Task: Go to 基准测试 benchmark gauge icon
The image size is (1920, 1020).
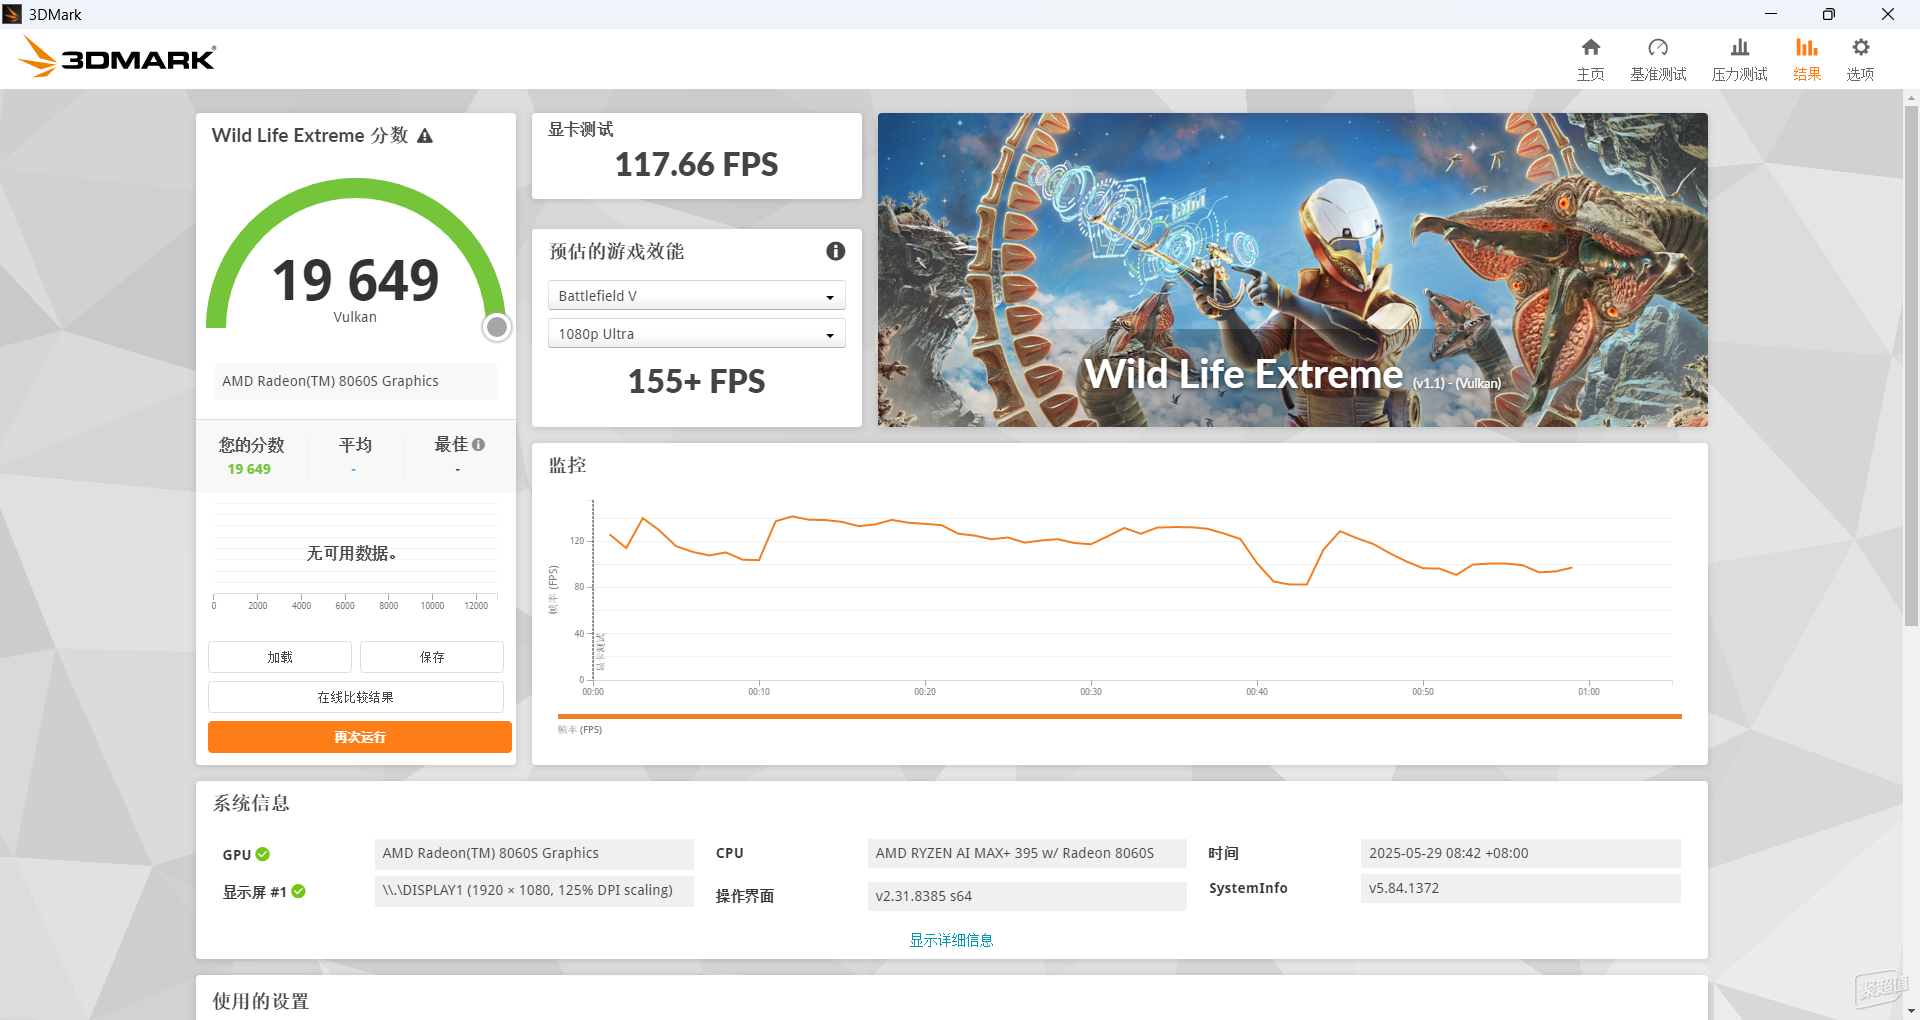Action: 1658,47
